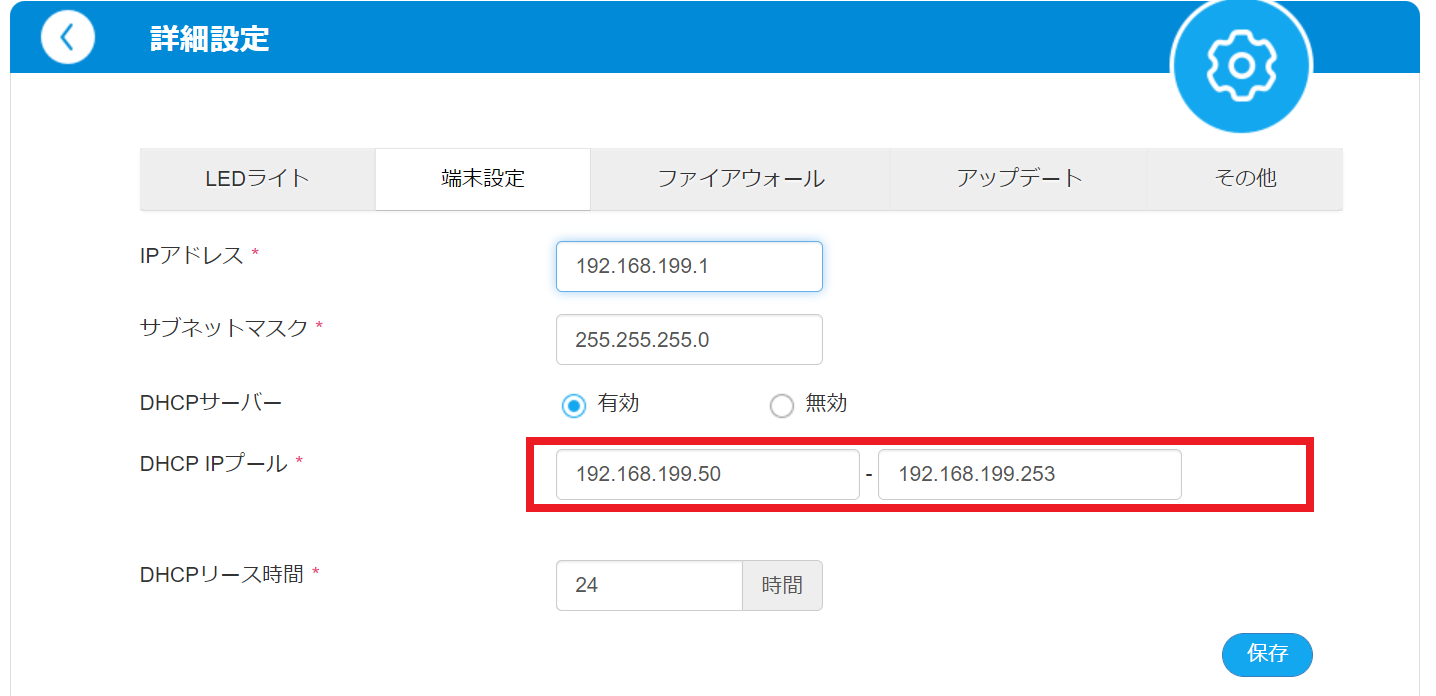Disable DHCP server with 無効 radio
This screenshot has height=696, width=1436.
pyautogui.click(x=781, y=405)
